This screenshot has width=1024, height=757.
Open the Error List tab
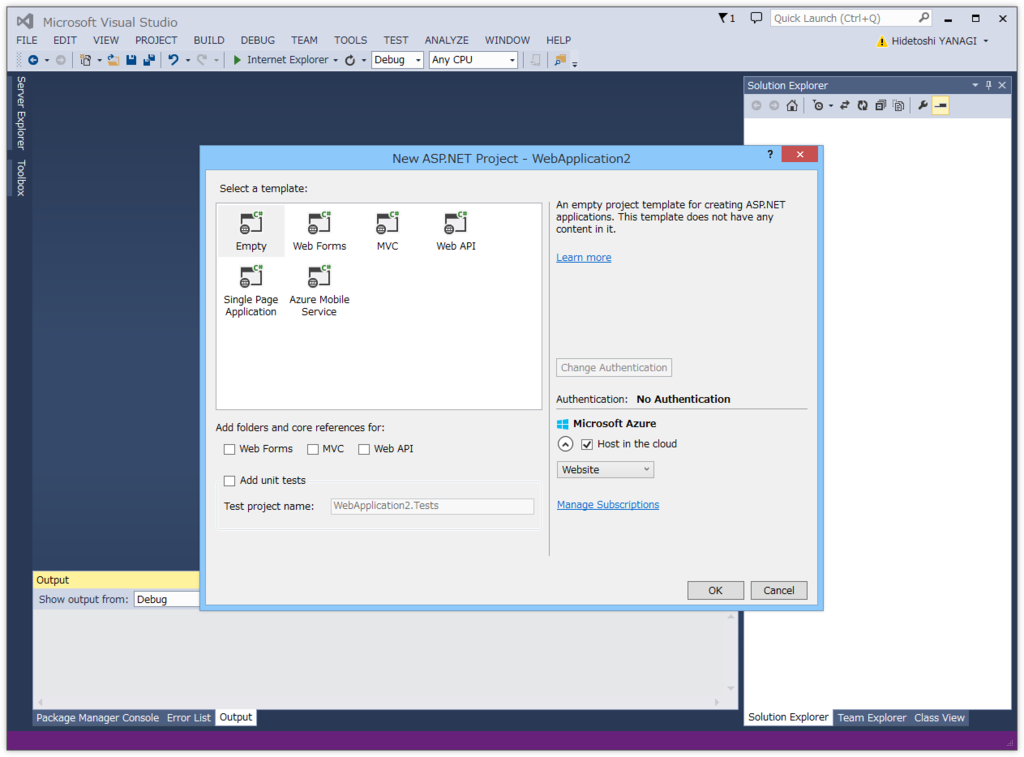click(189, 718)
